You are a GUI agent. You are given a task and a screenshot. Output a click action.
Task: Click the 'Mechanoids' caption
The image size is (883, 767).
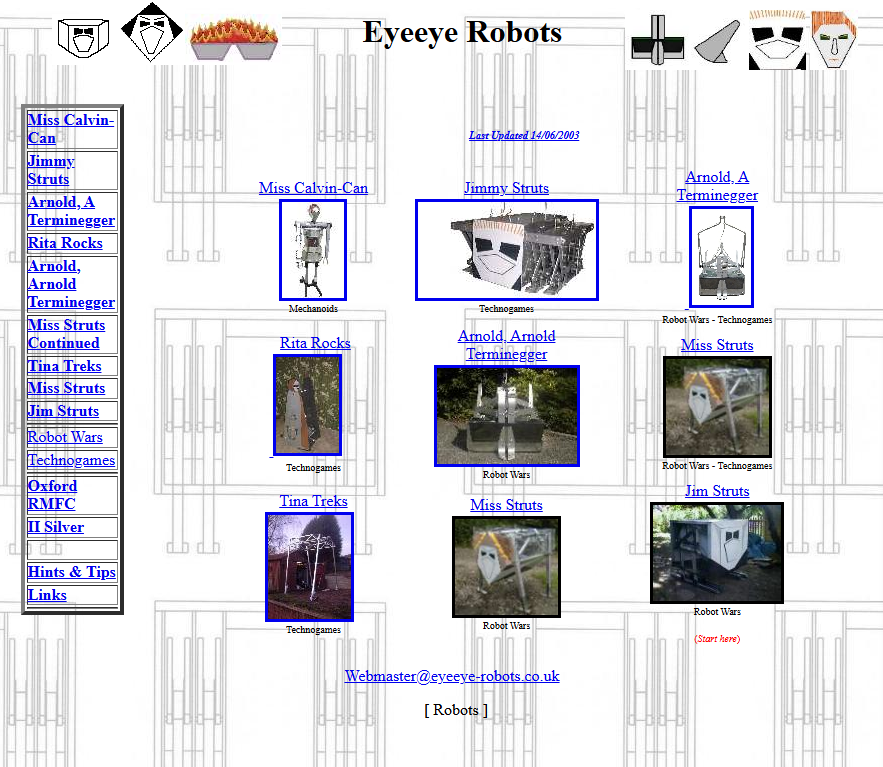click(313, 309)
